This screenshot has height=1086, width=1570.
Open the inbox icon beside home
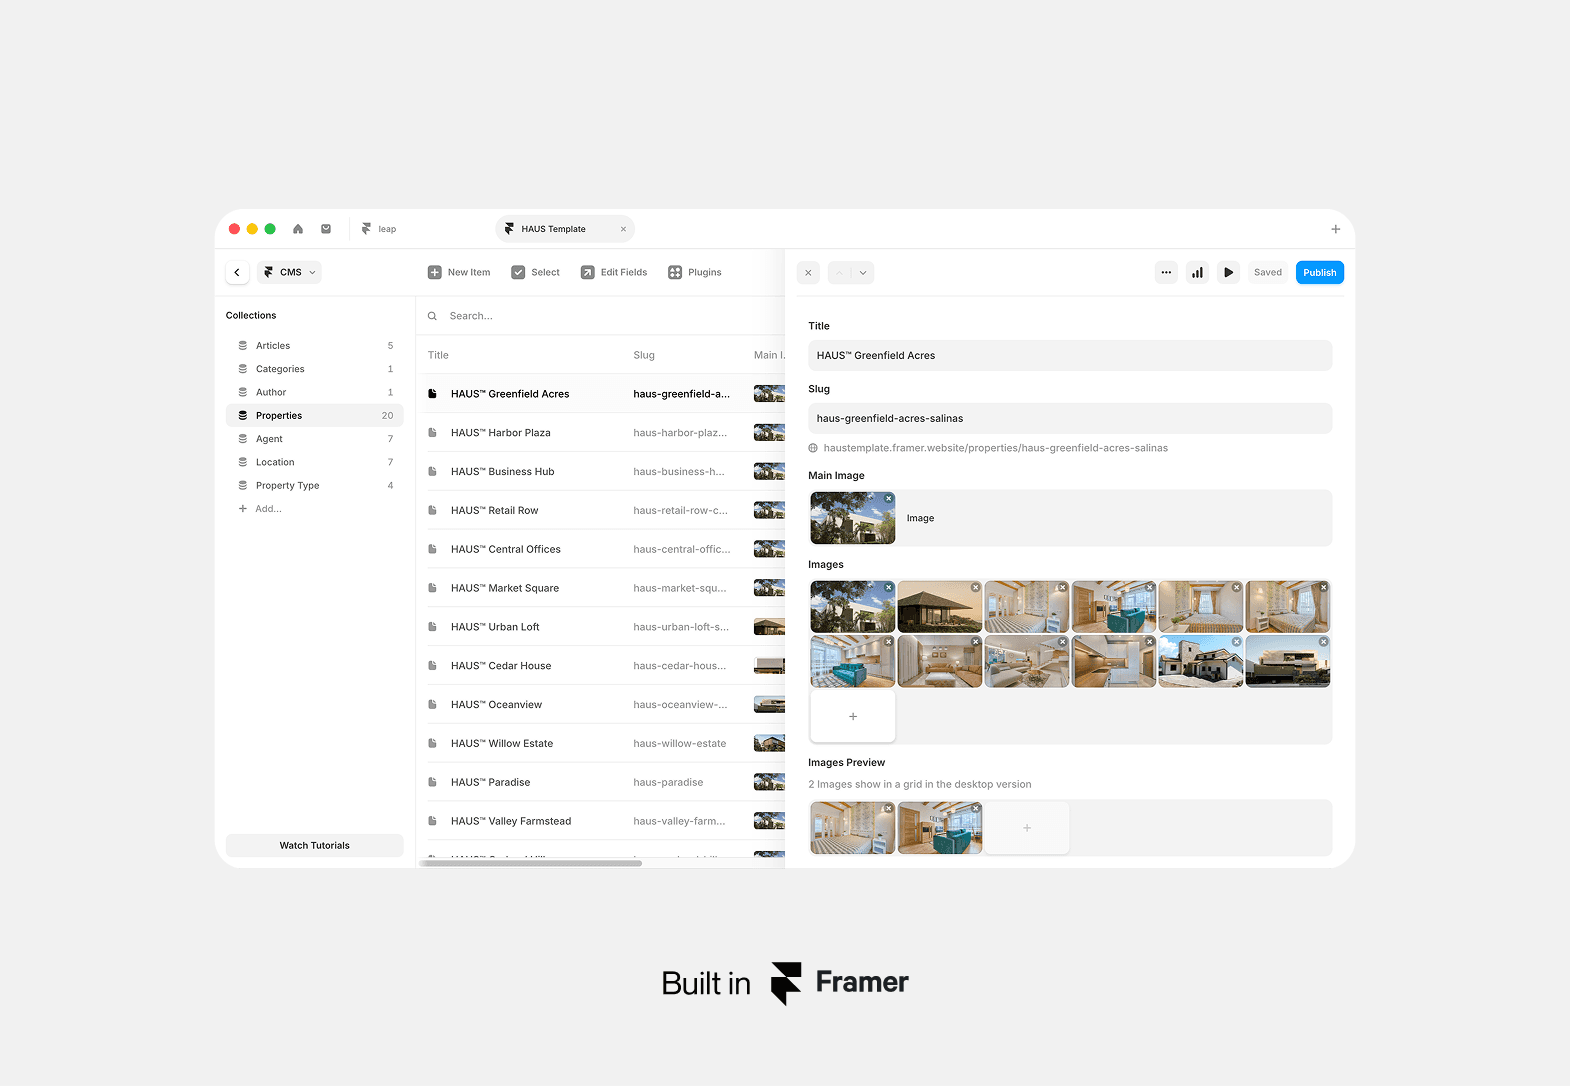(x=326, y=229)
